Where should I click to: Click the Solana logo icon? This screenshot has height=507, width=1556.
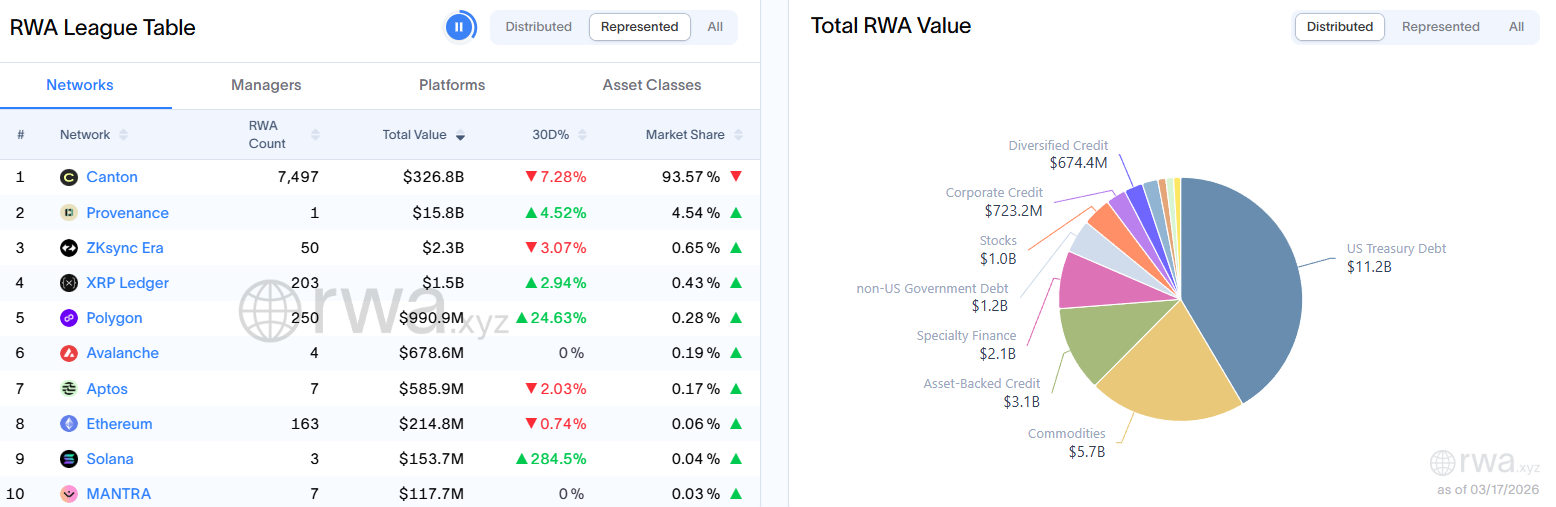click(69, 459)
